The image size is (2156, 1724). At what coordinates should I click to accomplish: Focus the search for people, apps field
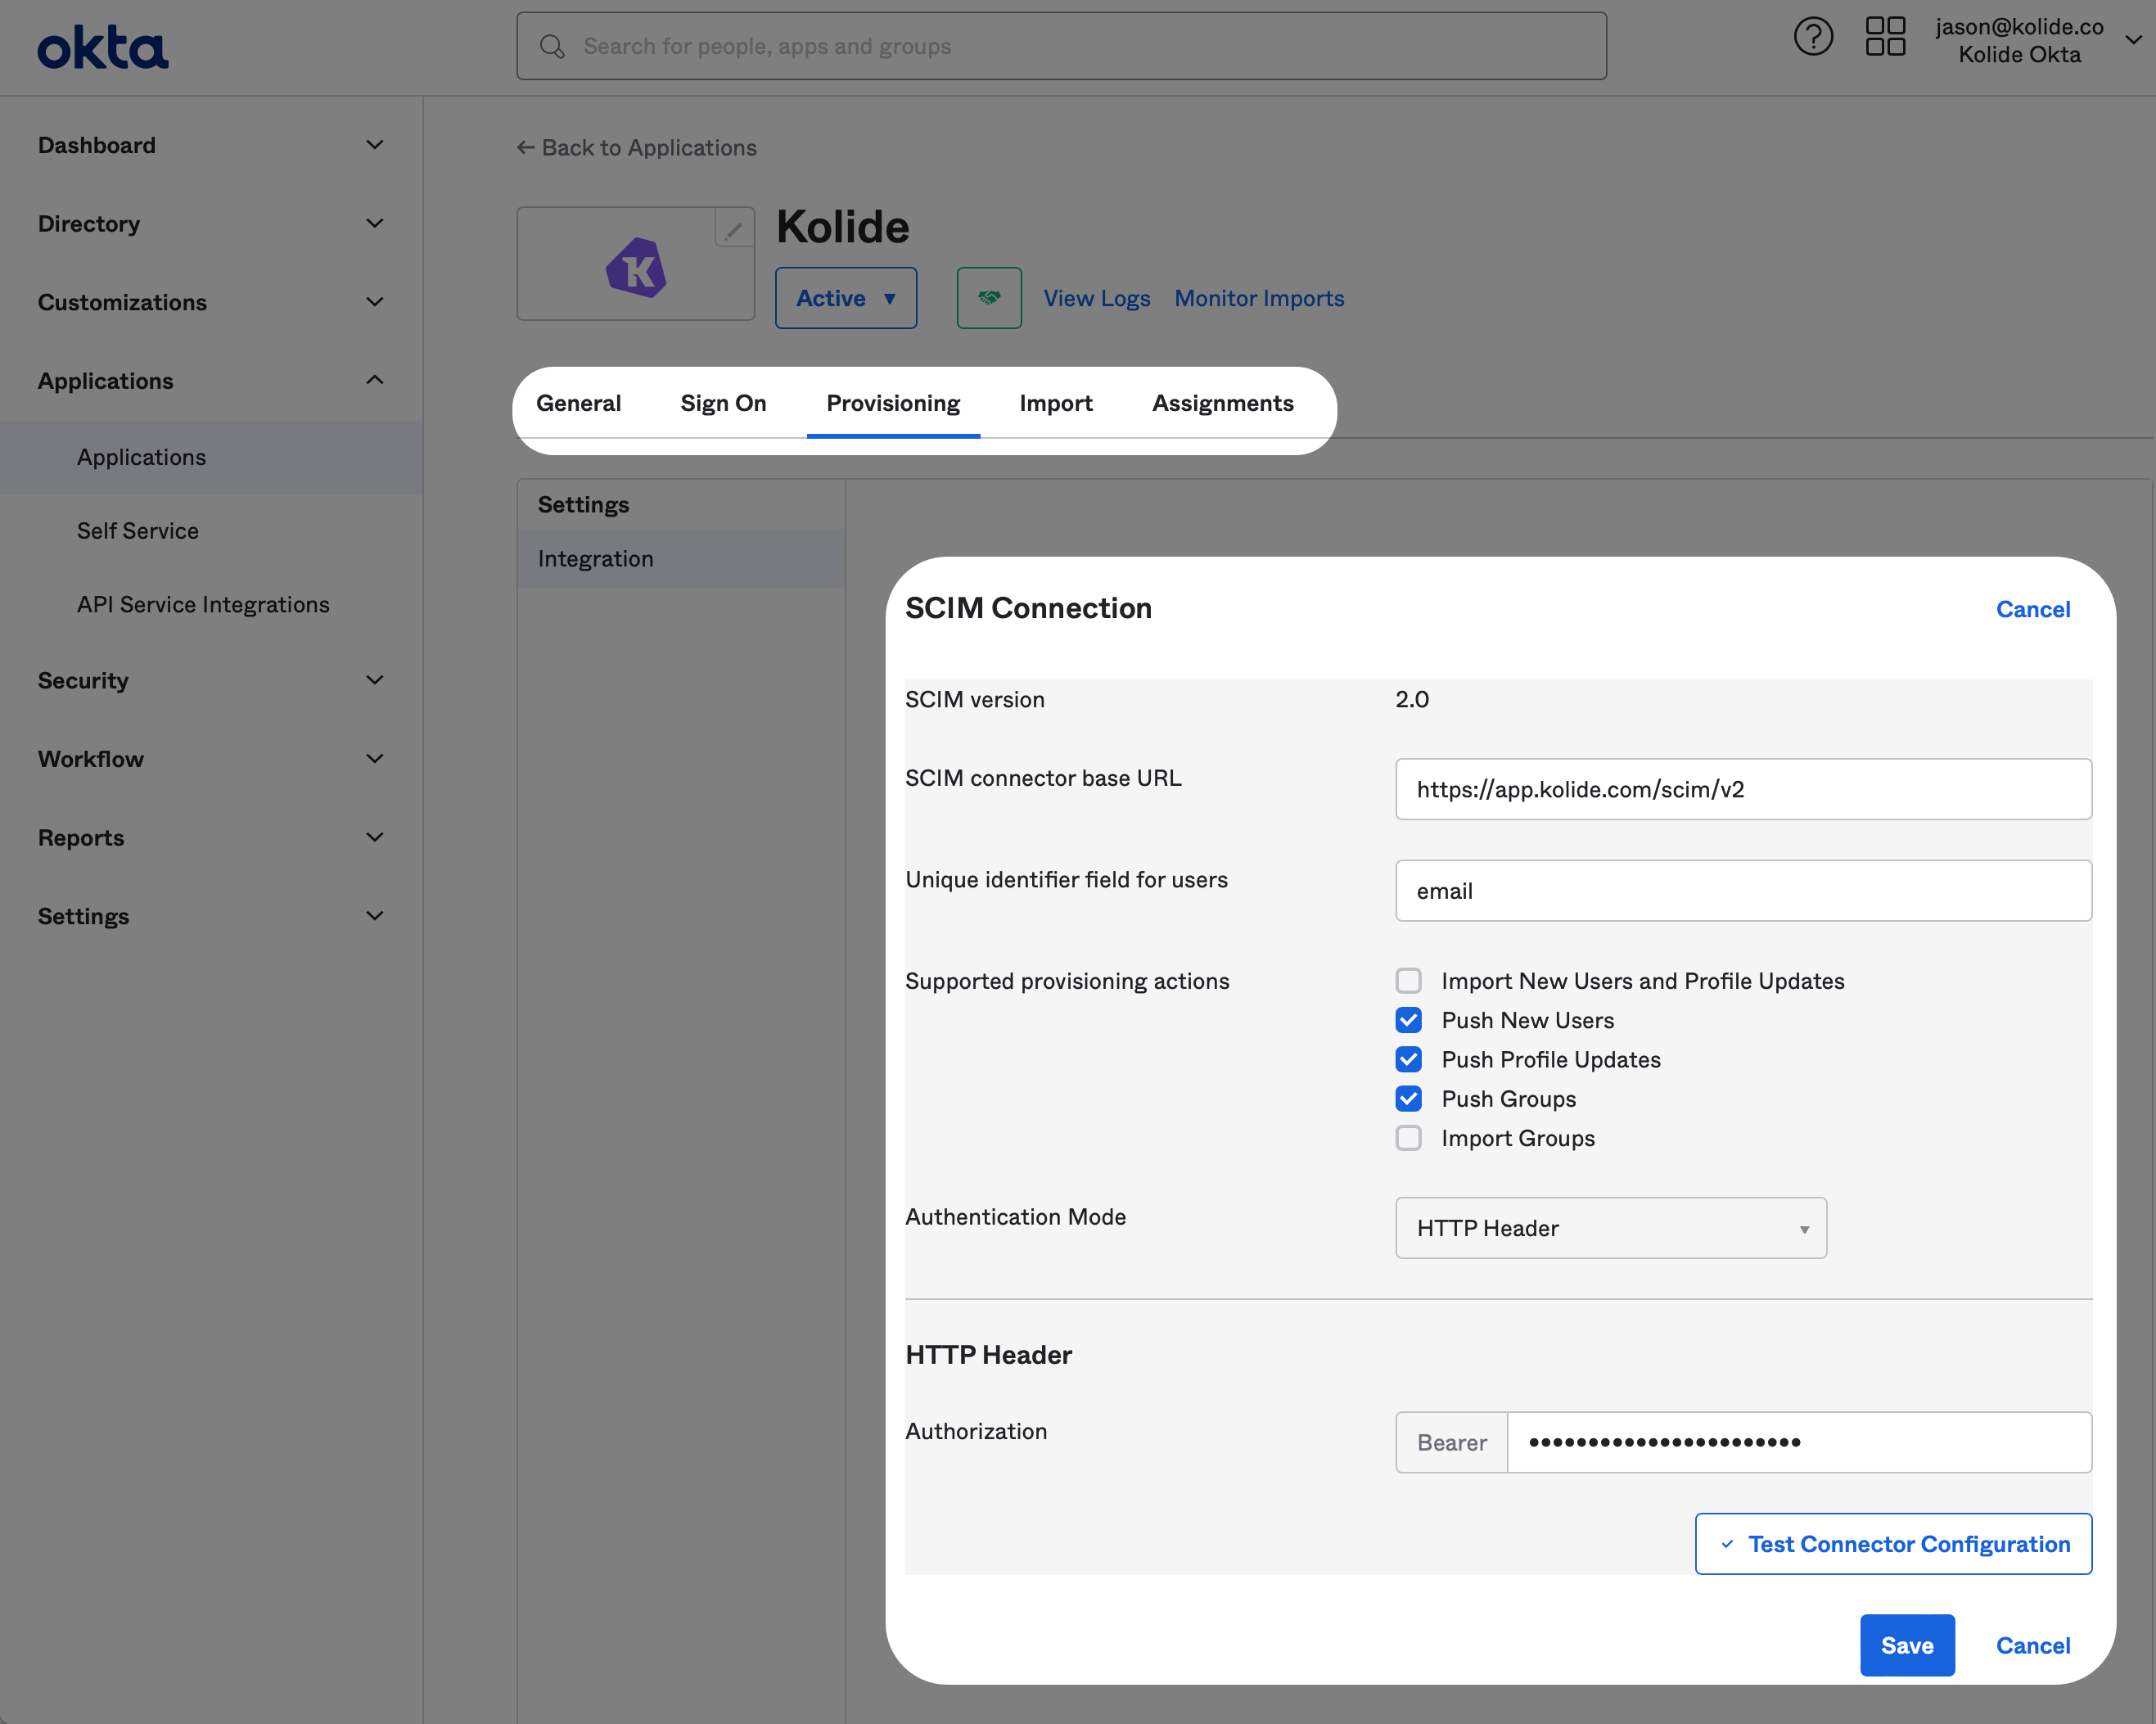click(x=1061, y=46)
